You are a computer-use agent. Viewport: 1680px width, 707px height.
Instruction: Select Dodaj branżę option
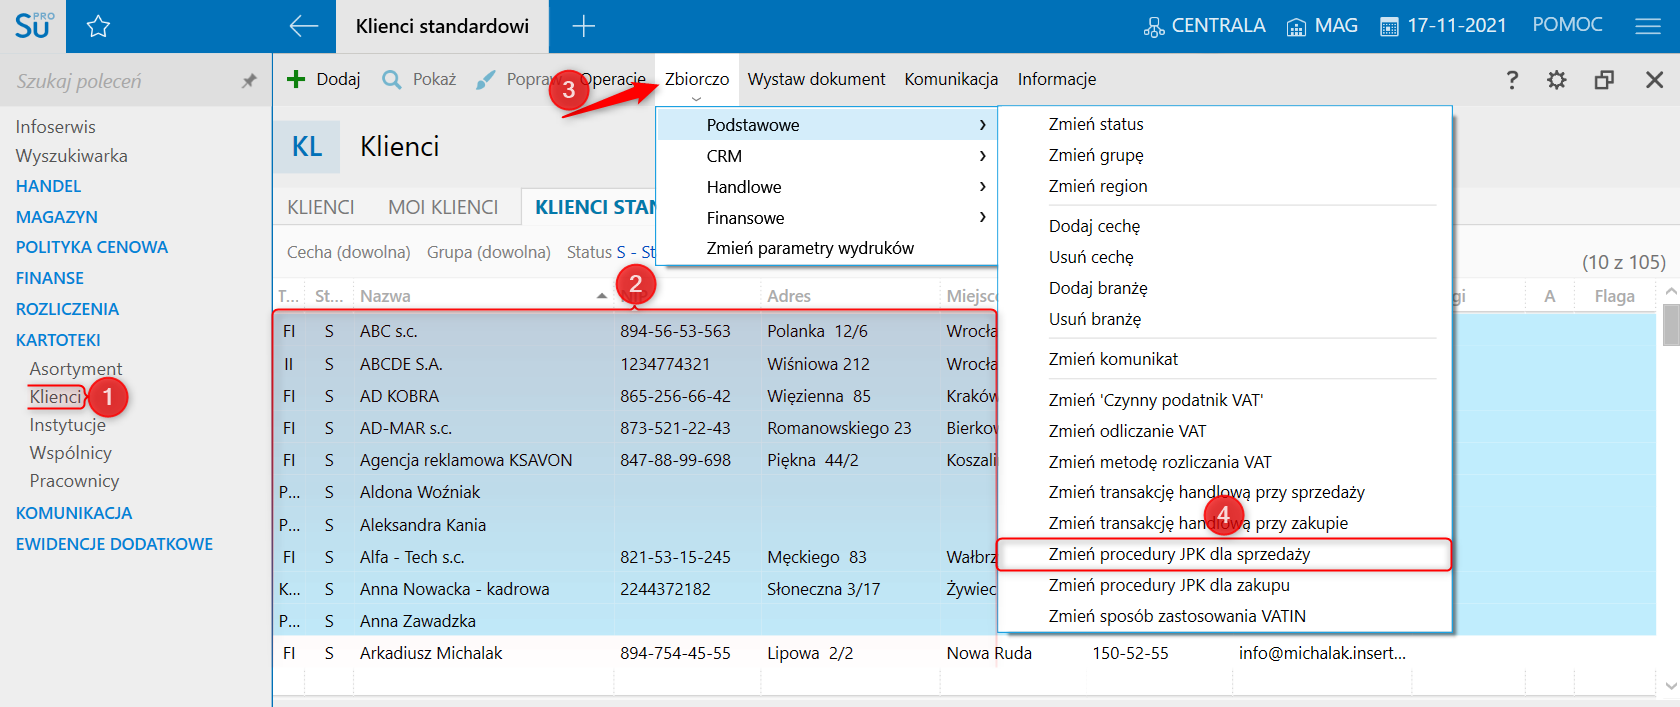point(1098,288)
